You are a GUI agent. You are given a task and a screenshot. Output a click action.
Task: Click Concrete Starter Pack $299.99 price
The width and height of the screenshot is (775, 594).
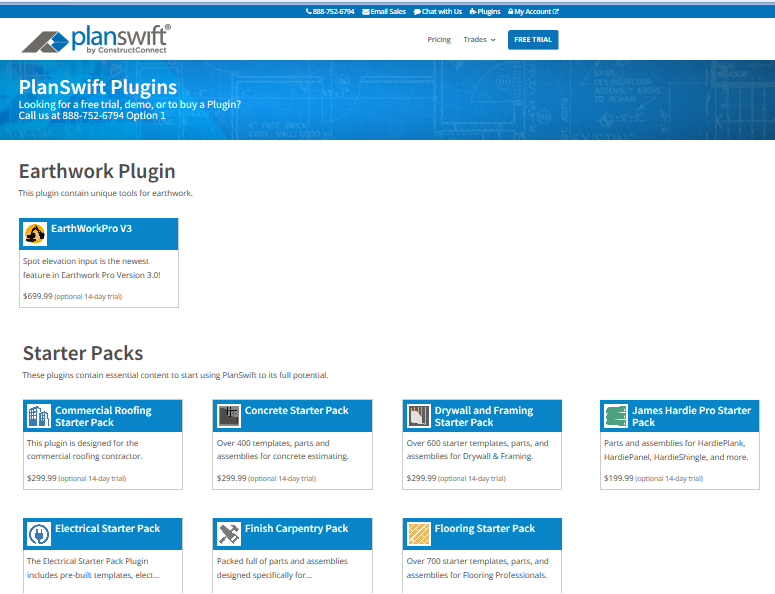pos(231,478)
